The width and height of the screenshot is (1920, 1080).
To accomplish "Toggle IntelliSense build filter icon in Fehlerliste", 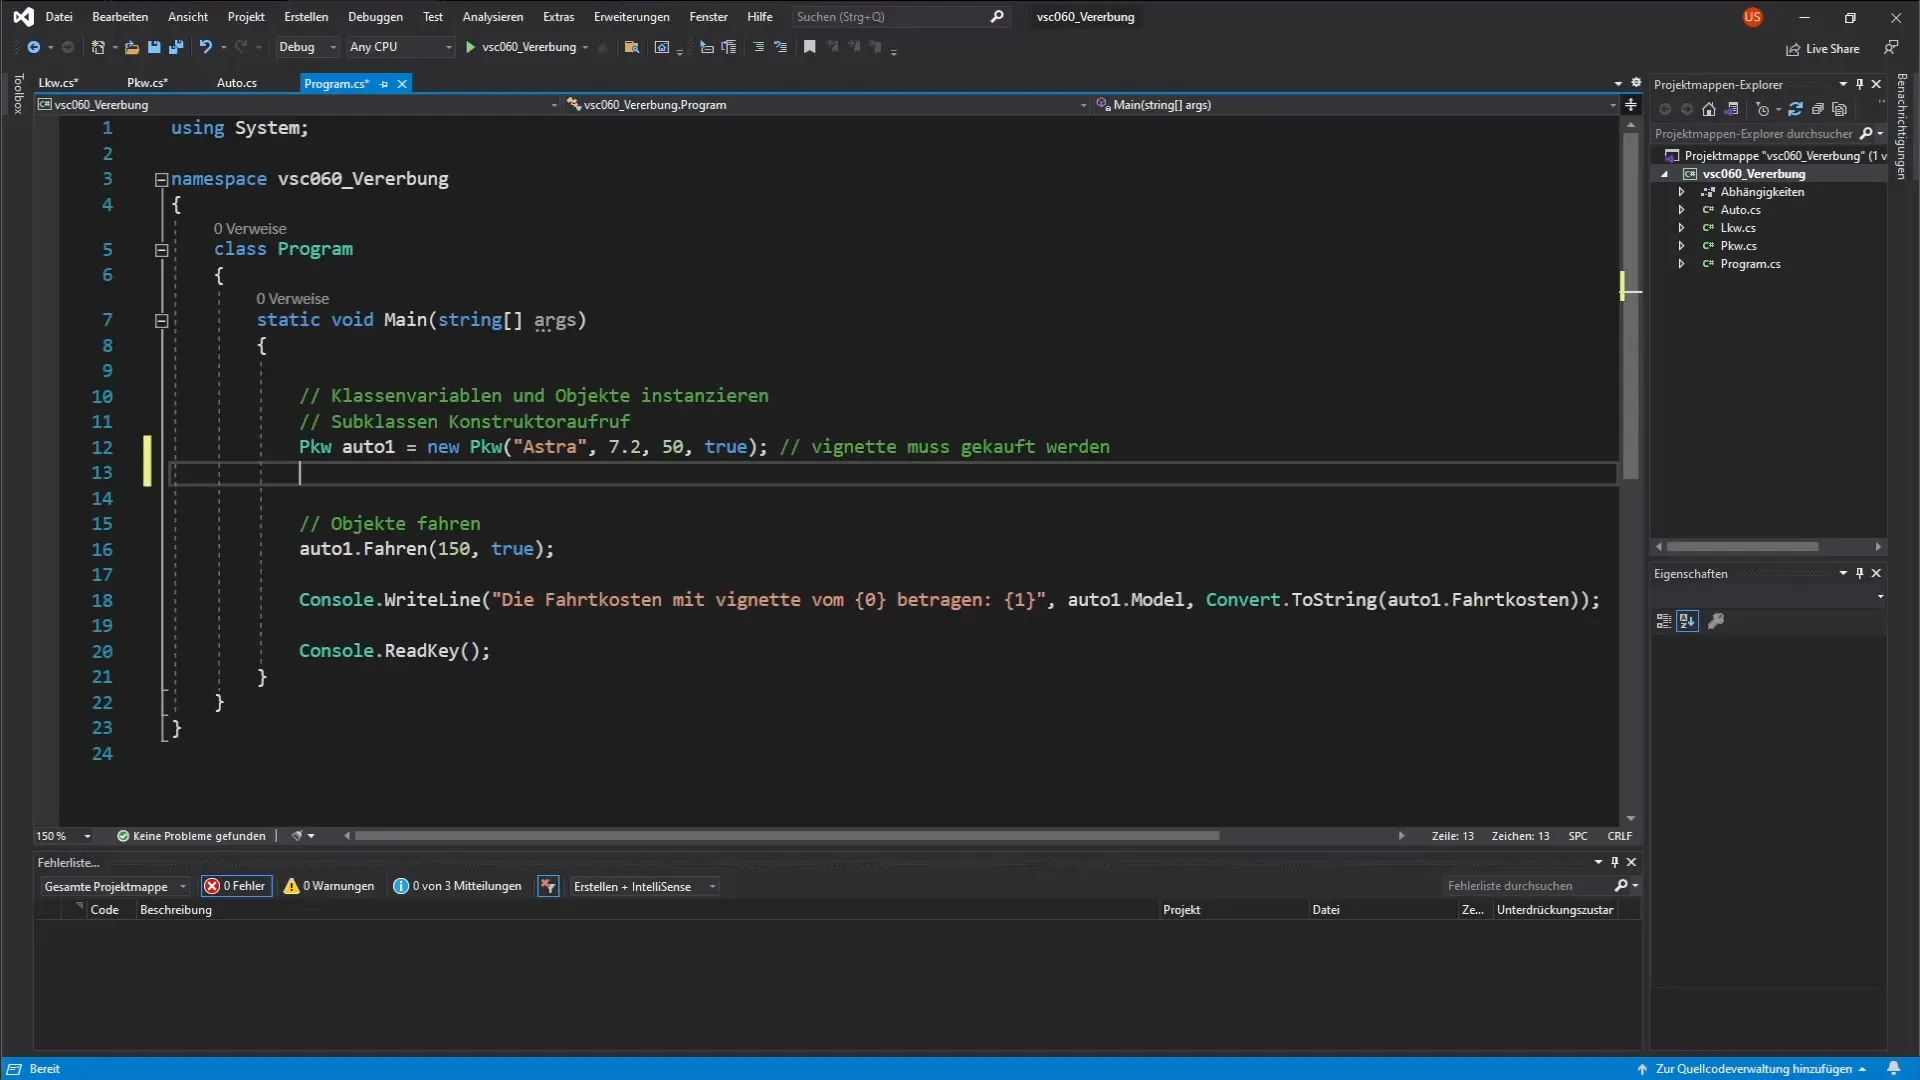I will (548, 886).
